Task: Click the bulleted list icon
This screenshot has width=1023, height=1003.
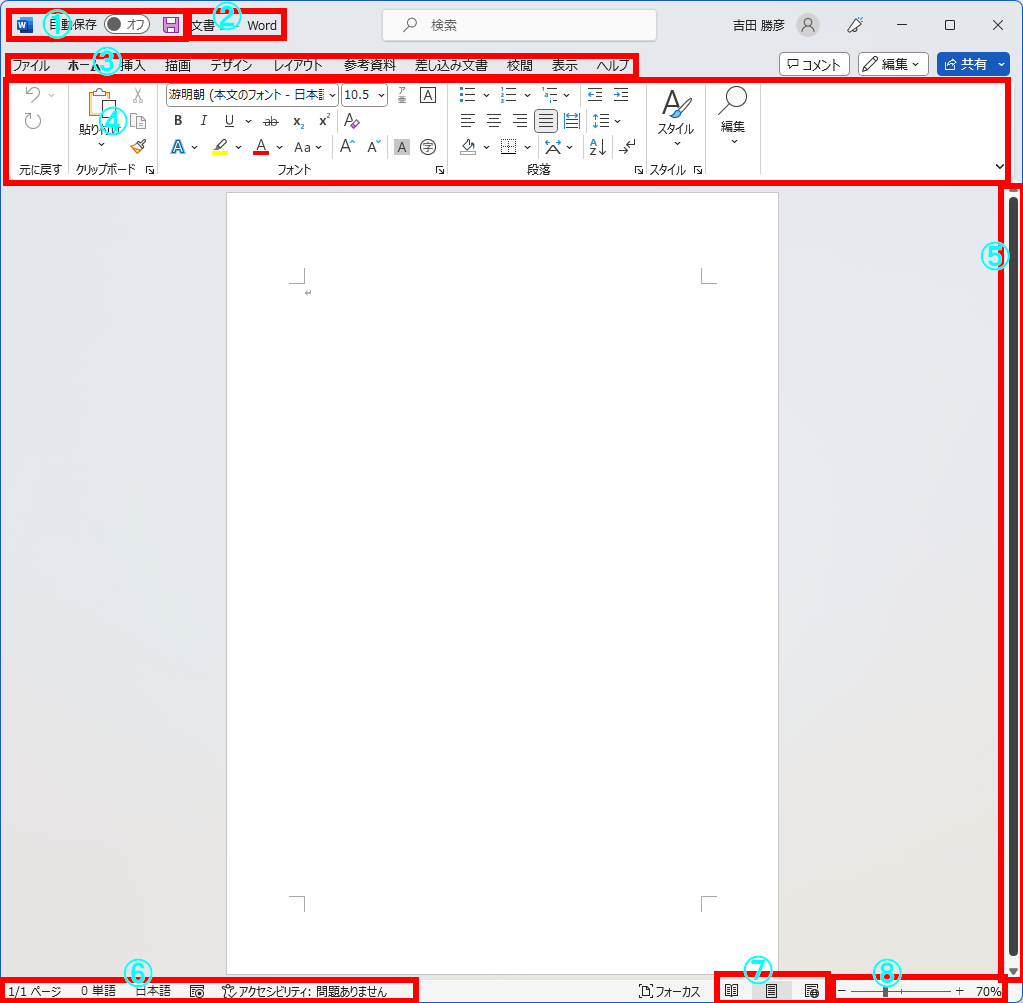Action: click(x=467, y=95)
